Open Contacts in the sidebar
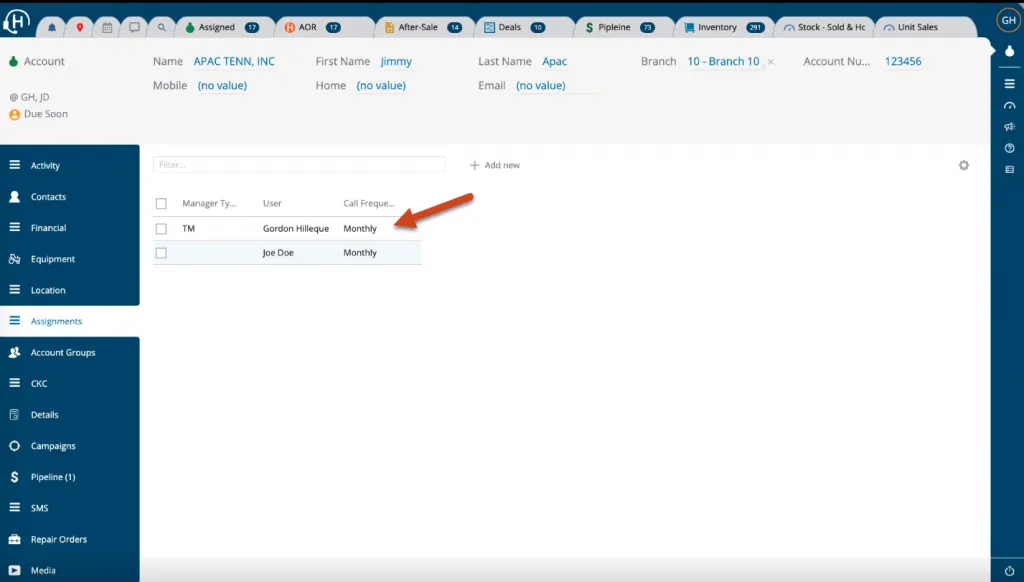Image resolution: width=1024 pixels, height=582 pixels. [69, 197]
